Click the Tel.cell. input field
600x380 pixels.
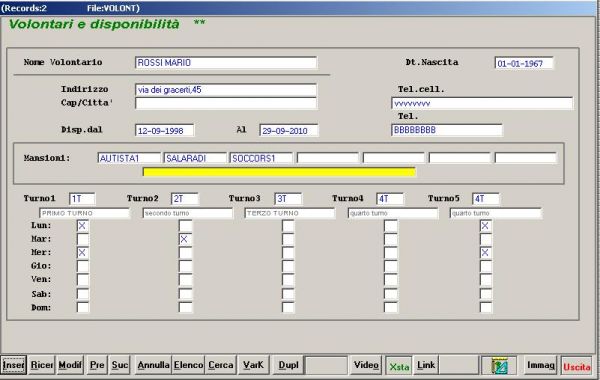click(x=482, y=103)
